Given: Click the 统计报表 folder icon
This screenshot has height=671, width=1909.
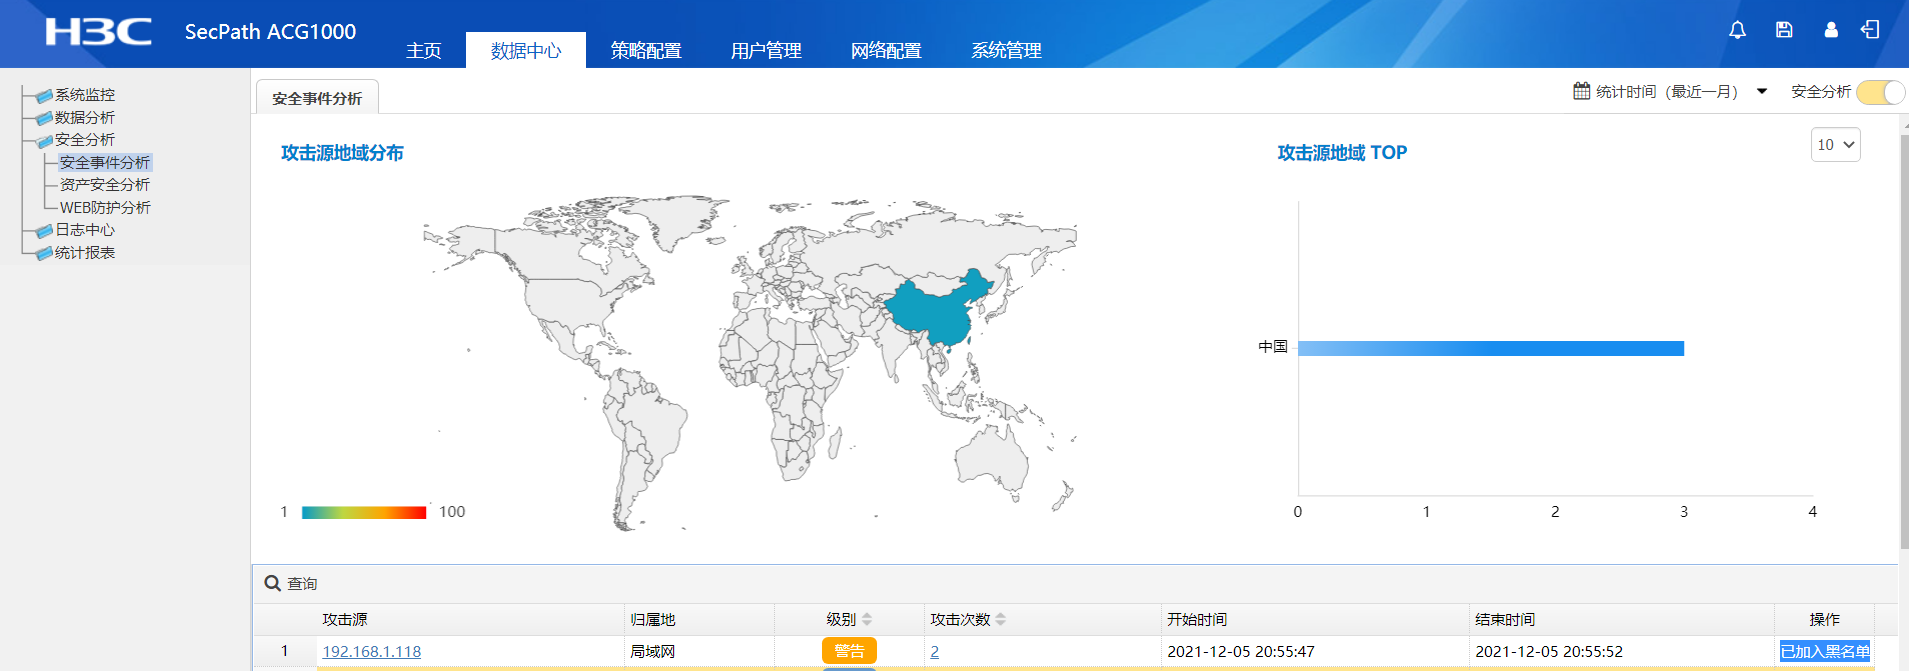Looking at the screenshot, I should (44, 253).
